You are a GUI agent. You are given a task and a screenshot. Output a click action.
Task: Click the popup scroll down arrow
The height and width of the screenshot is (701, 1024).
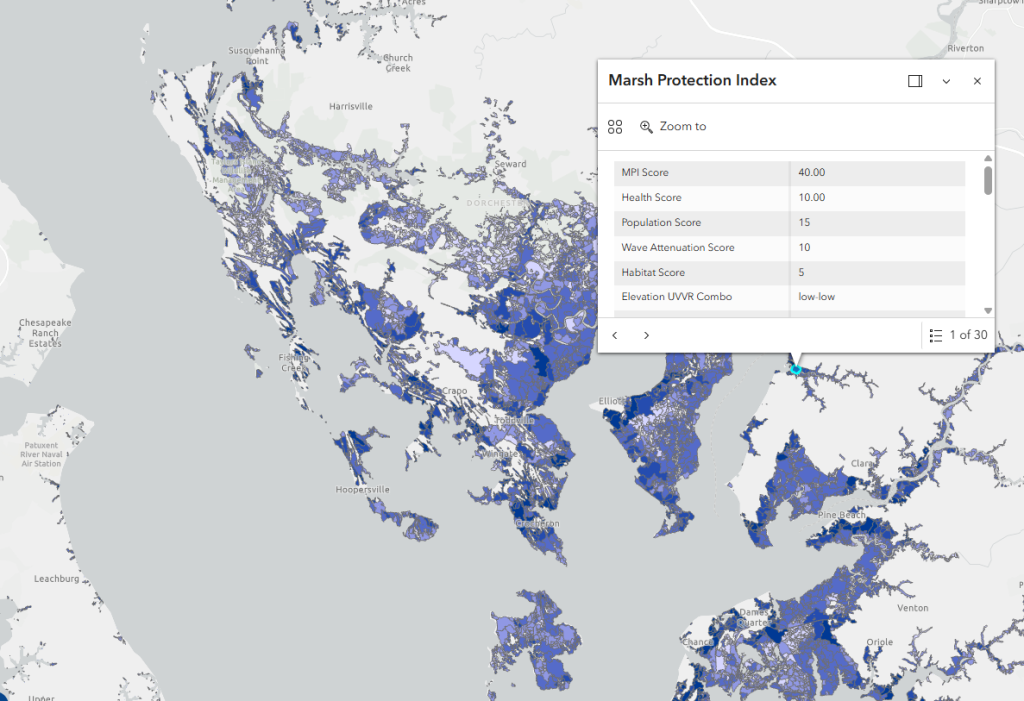click(988, 311)
